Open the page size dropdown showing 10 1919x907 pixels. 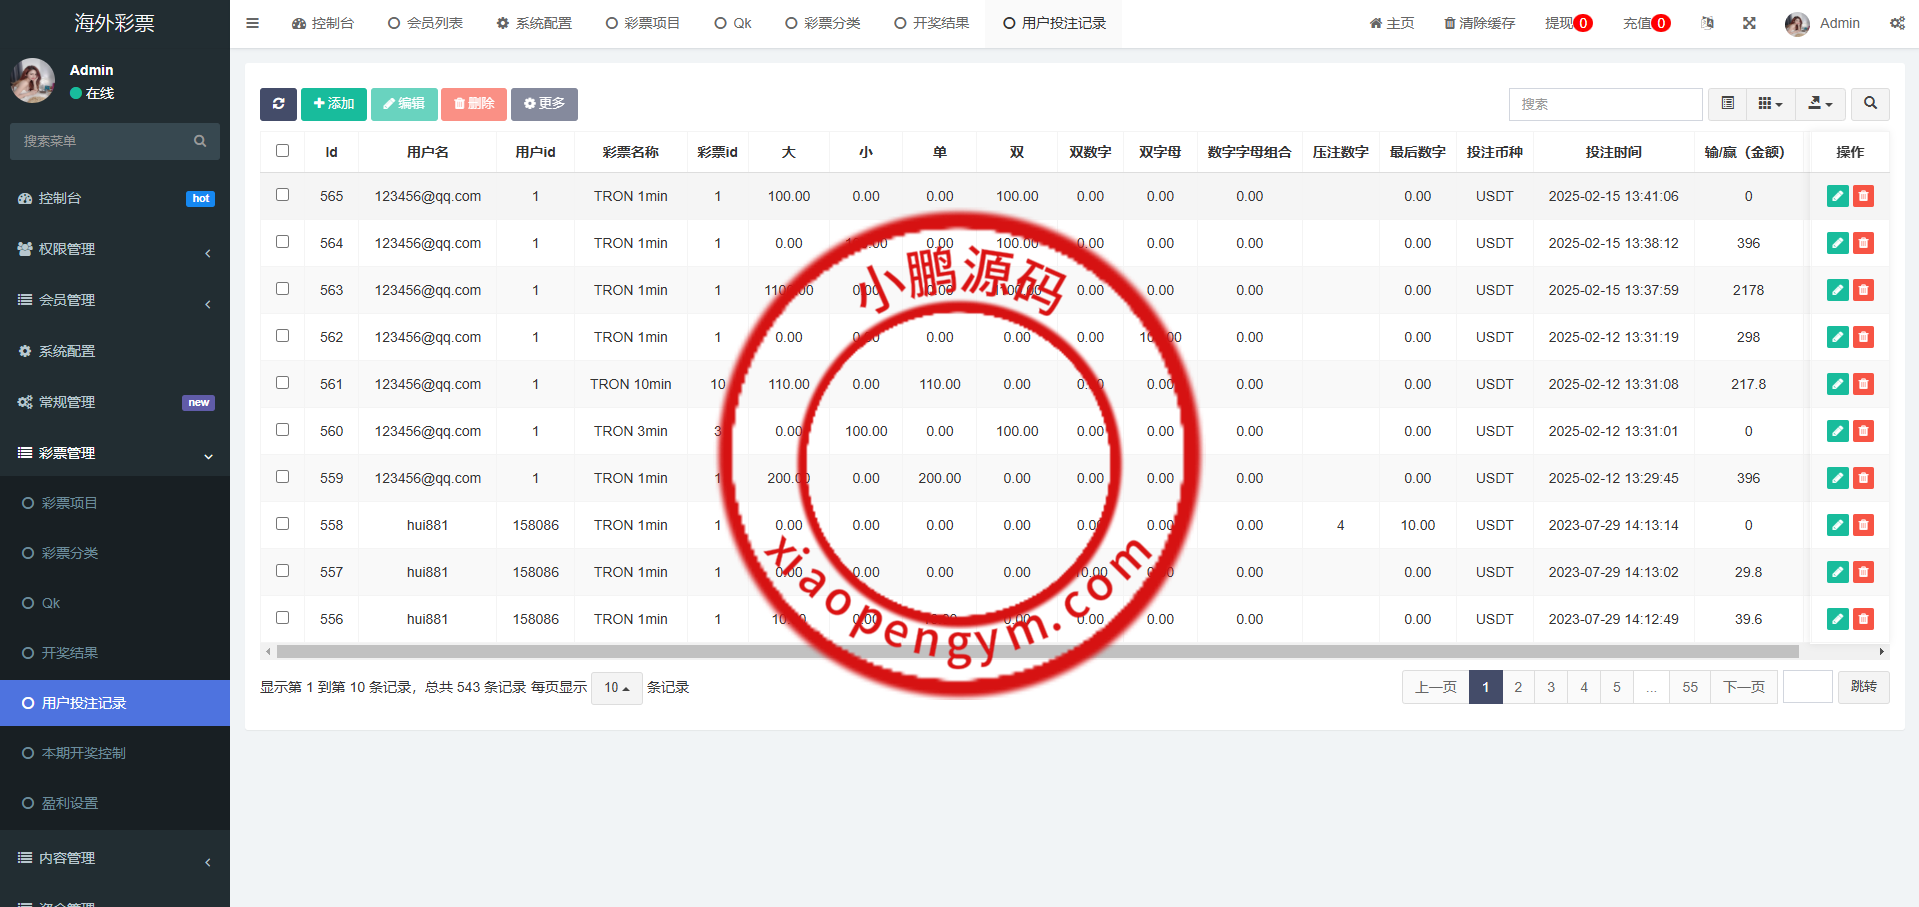(616, 688)
